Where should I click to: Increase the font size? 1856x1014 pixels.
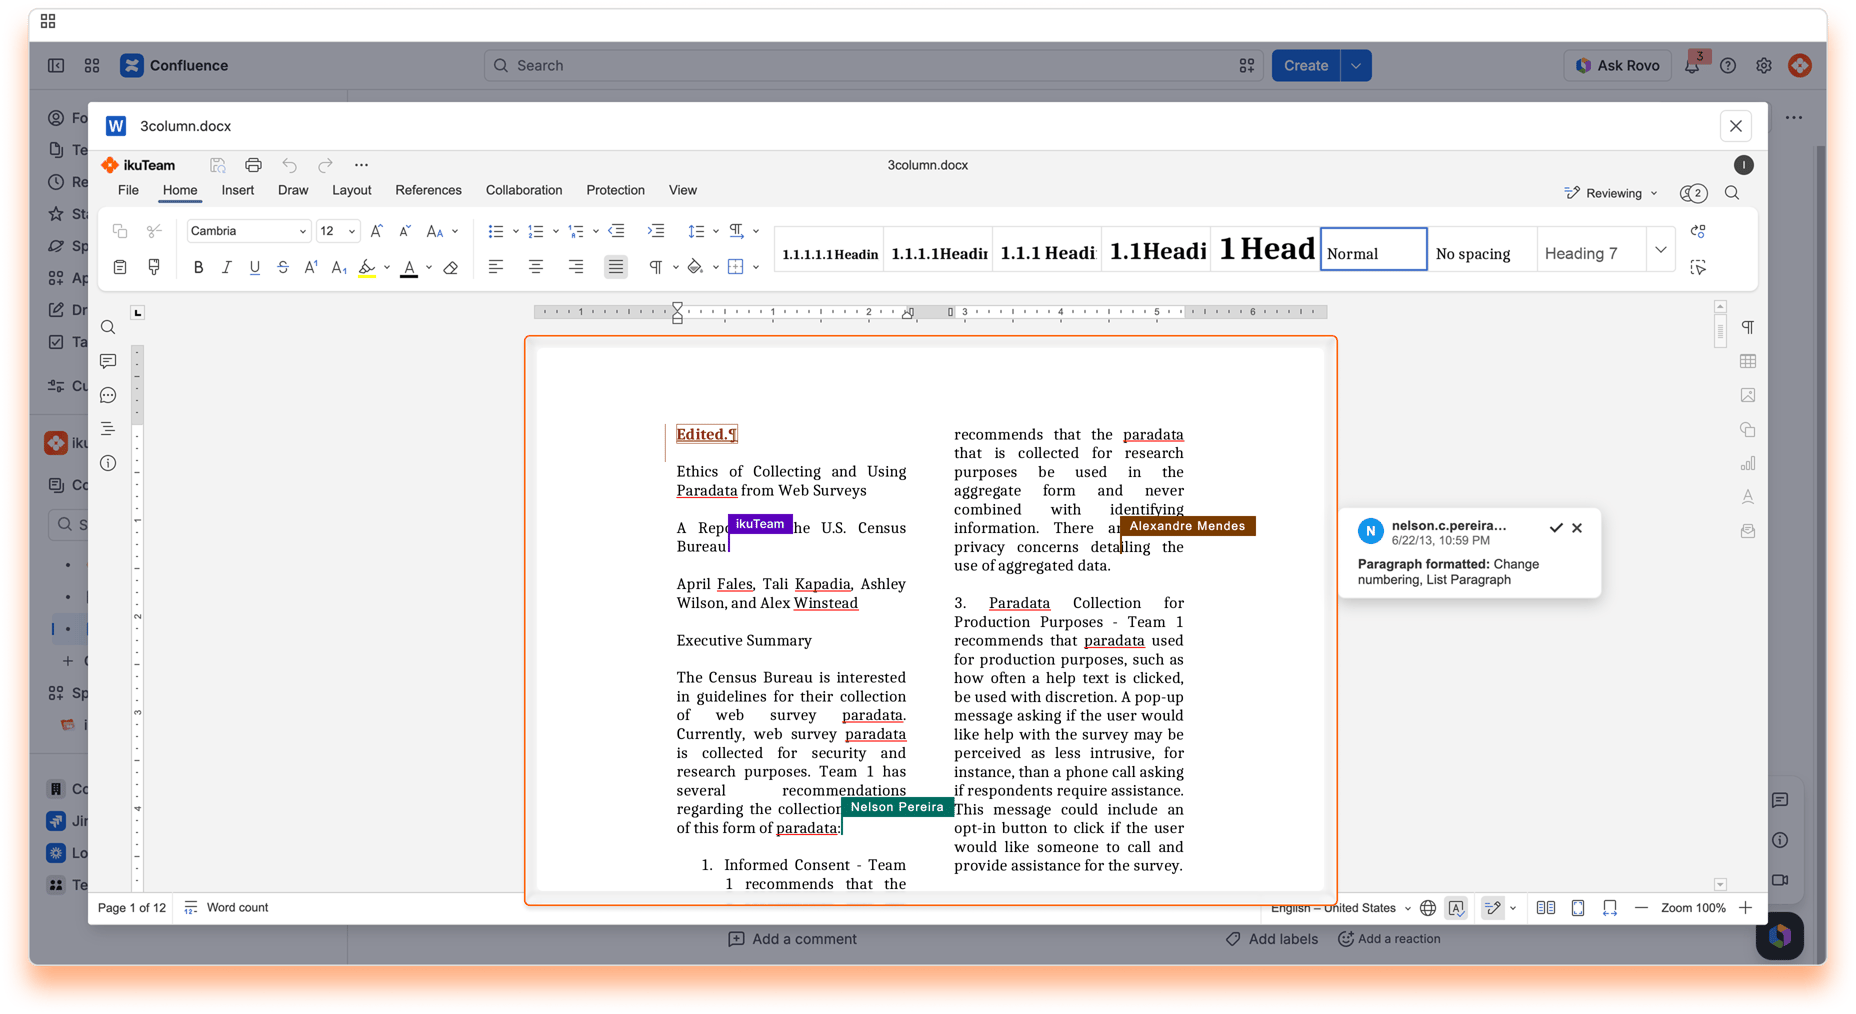[x=376, y=231]
